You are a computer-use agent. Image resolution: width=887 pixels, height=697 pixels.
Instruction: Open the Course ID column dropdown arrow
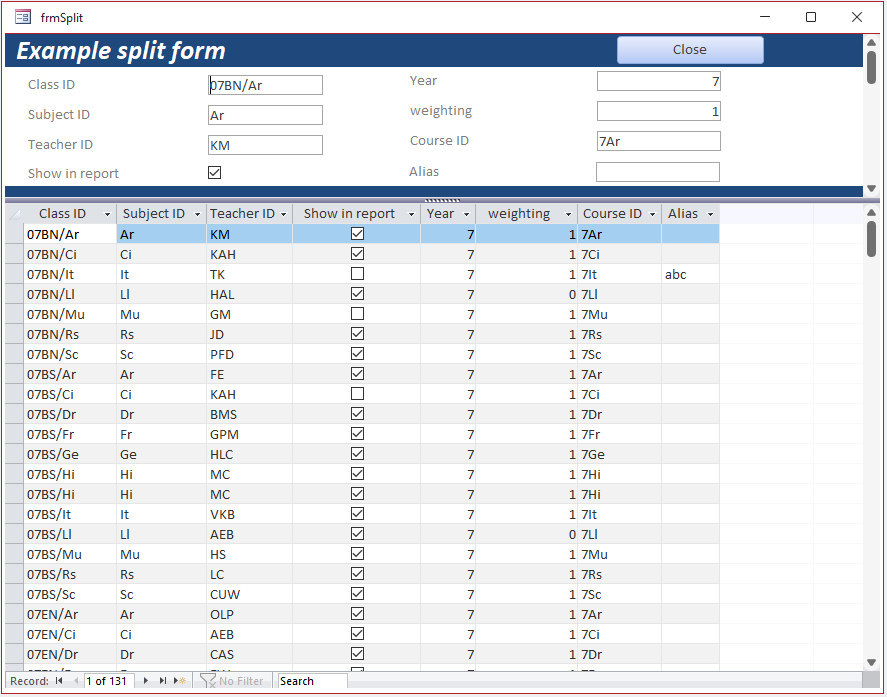pos(652,214)
